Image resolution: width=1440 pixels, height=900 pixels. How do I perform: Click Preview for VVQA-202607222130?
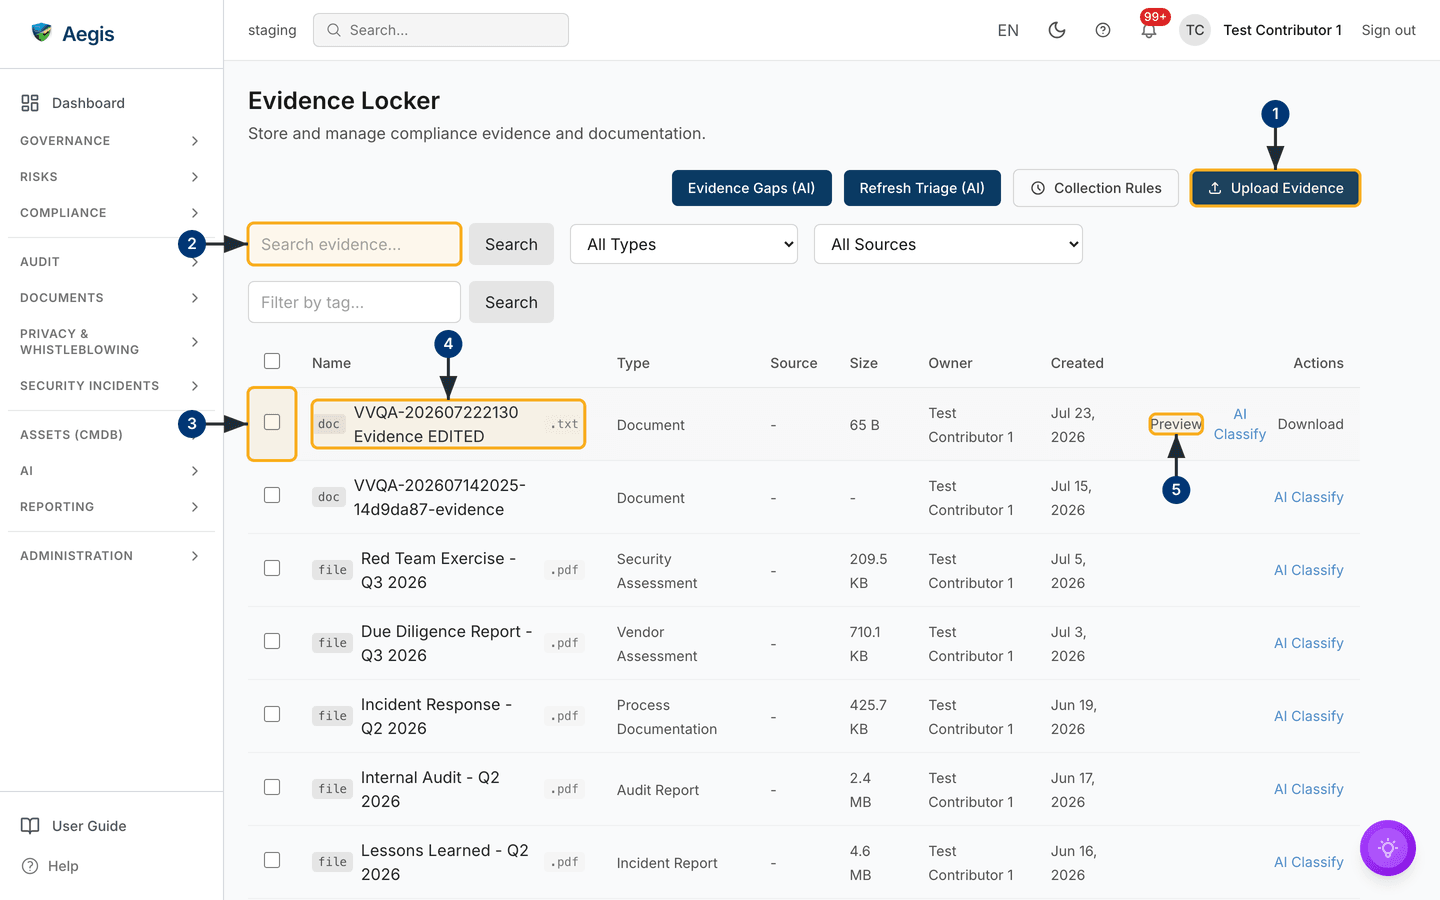[x=1176, y=424]
